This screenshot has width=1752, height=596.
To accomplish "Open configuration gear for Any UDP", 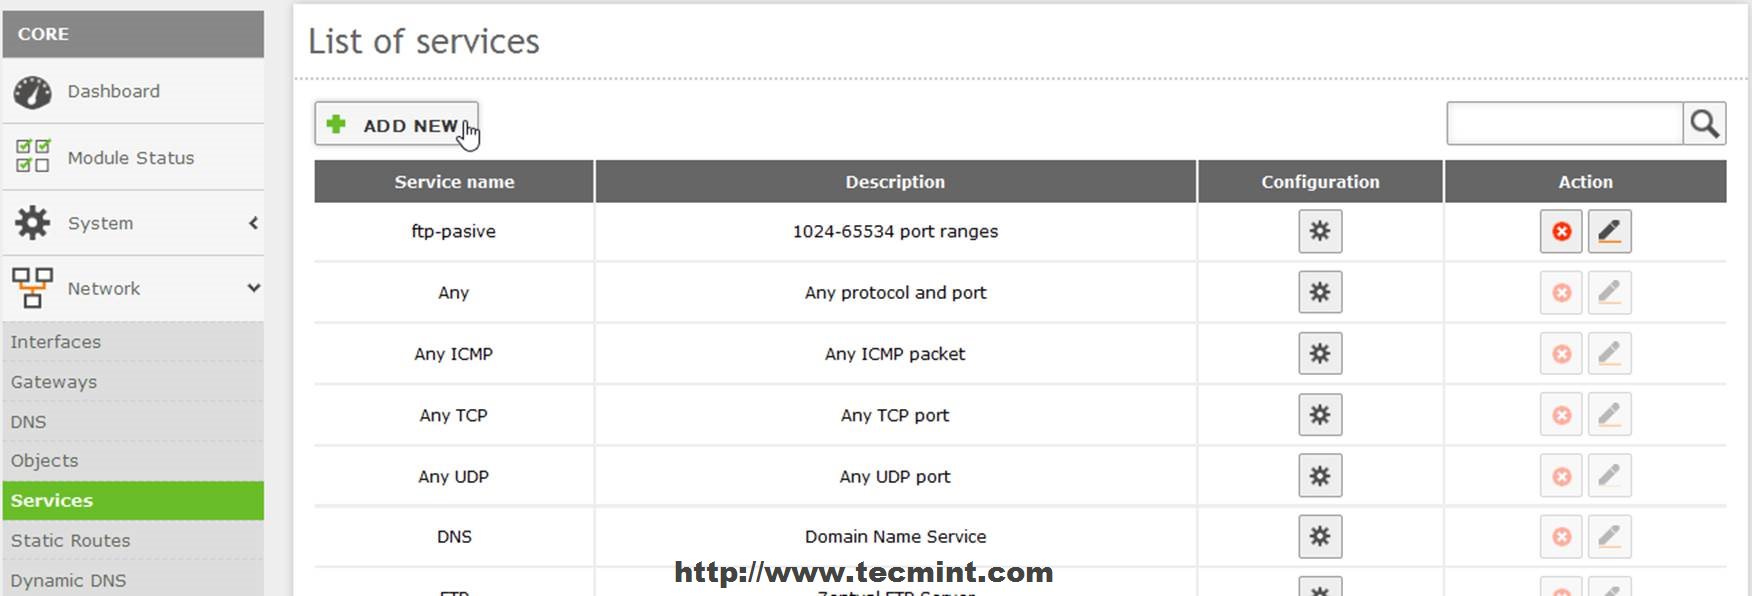I will 1320,476.
